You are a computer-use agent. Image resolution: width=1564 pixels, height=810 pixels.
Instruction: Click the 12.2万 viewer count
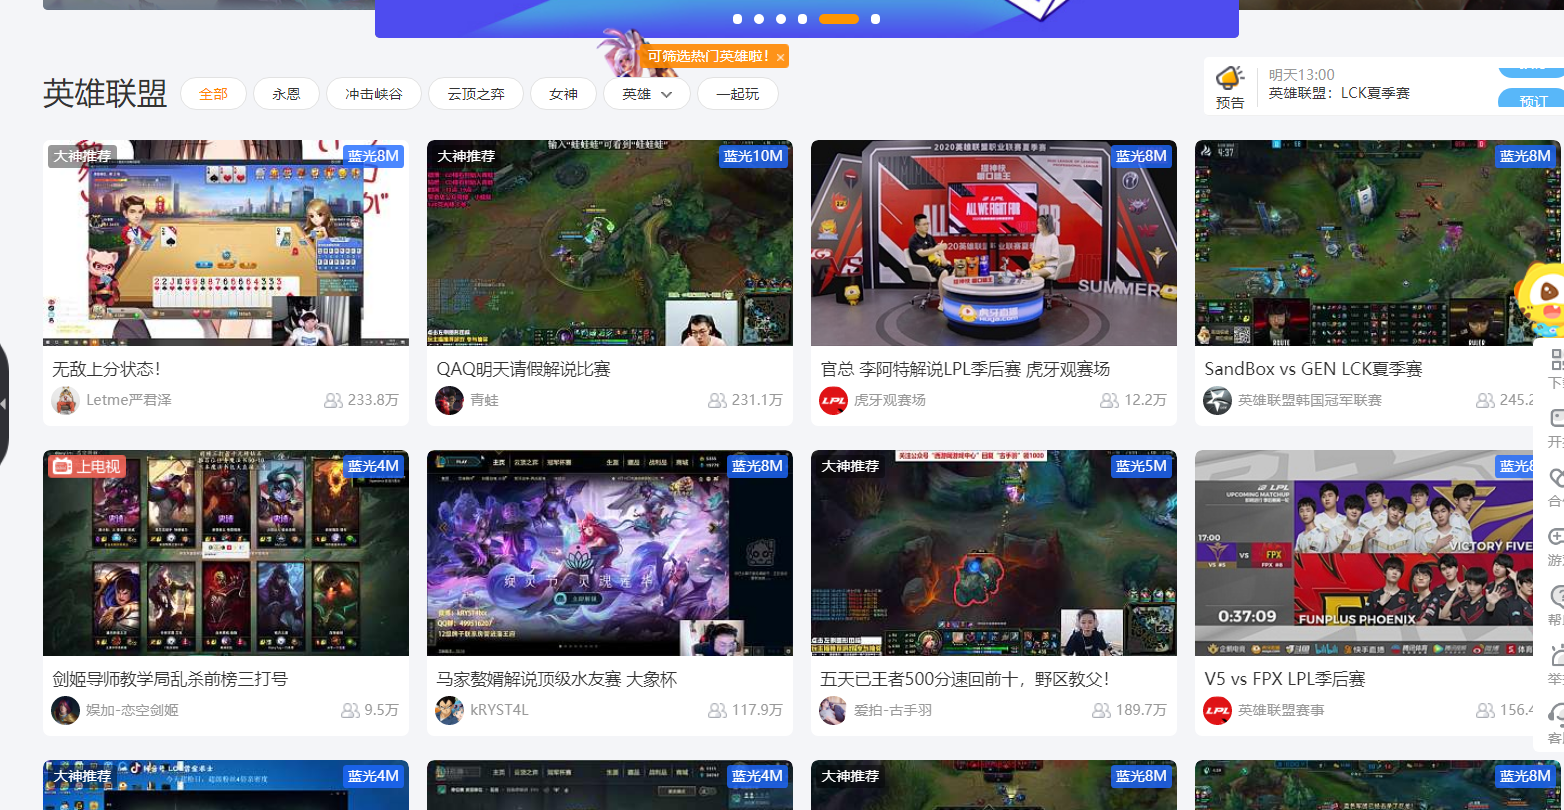click(1134, 400)
